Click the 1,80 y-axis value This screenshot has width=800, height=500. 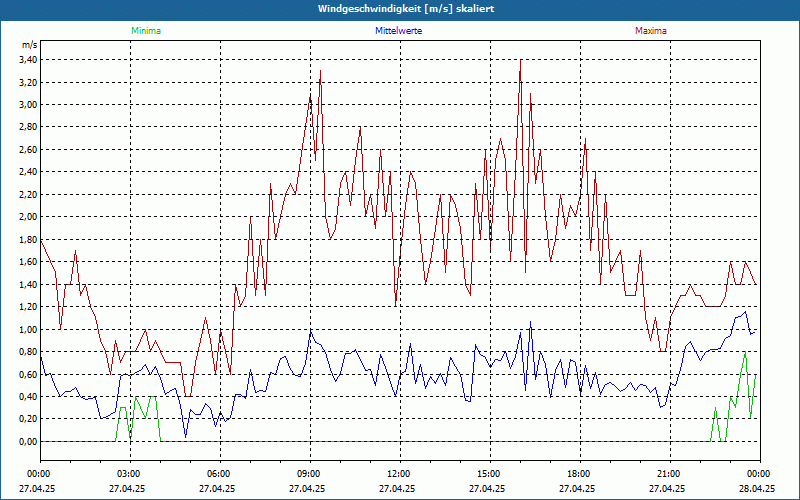pos(28,239)
